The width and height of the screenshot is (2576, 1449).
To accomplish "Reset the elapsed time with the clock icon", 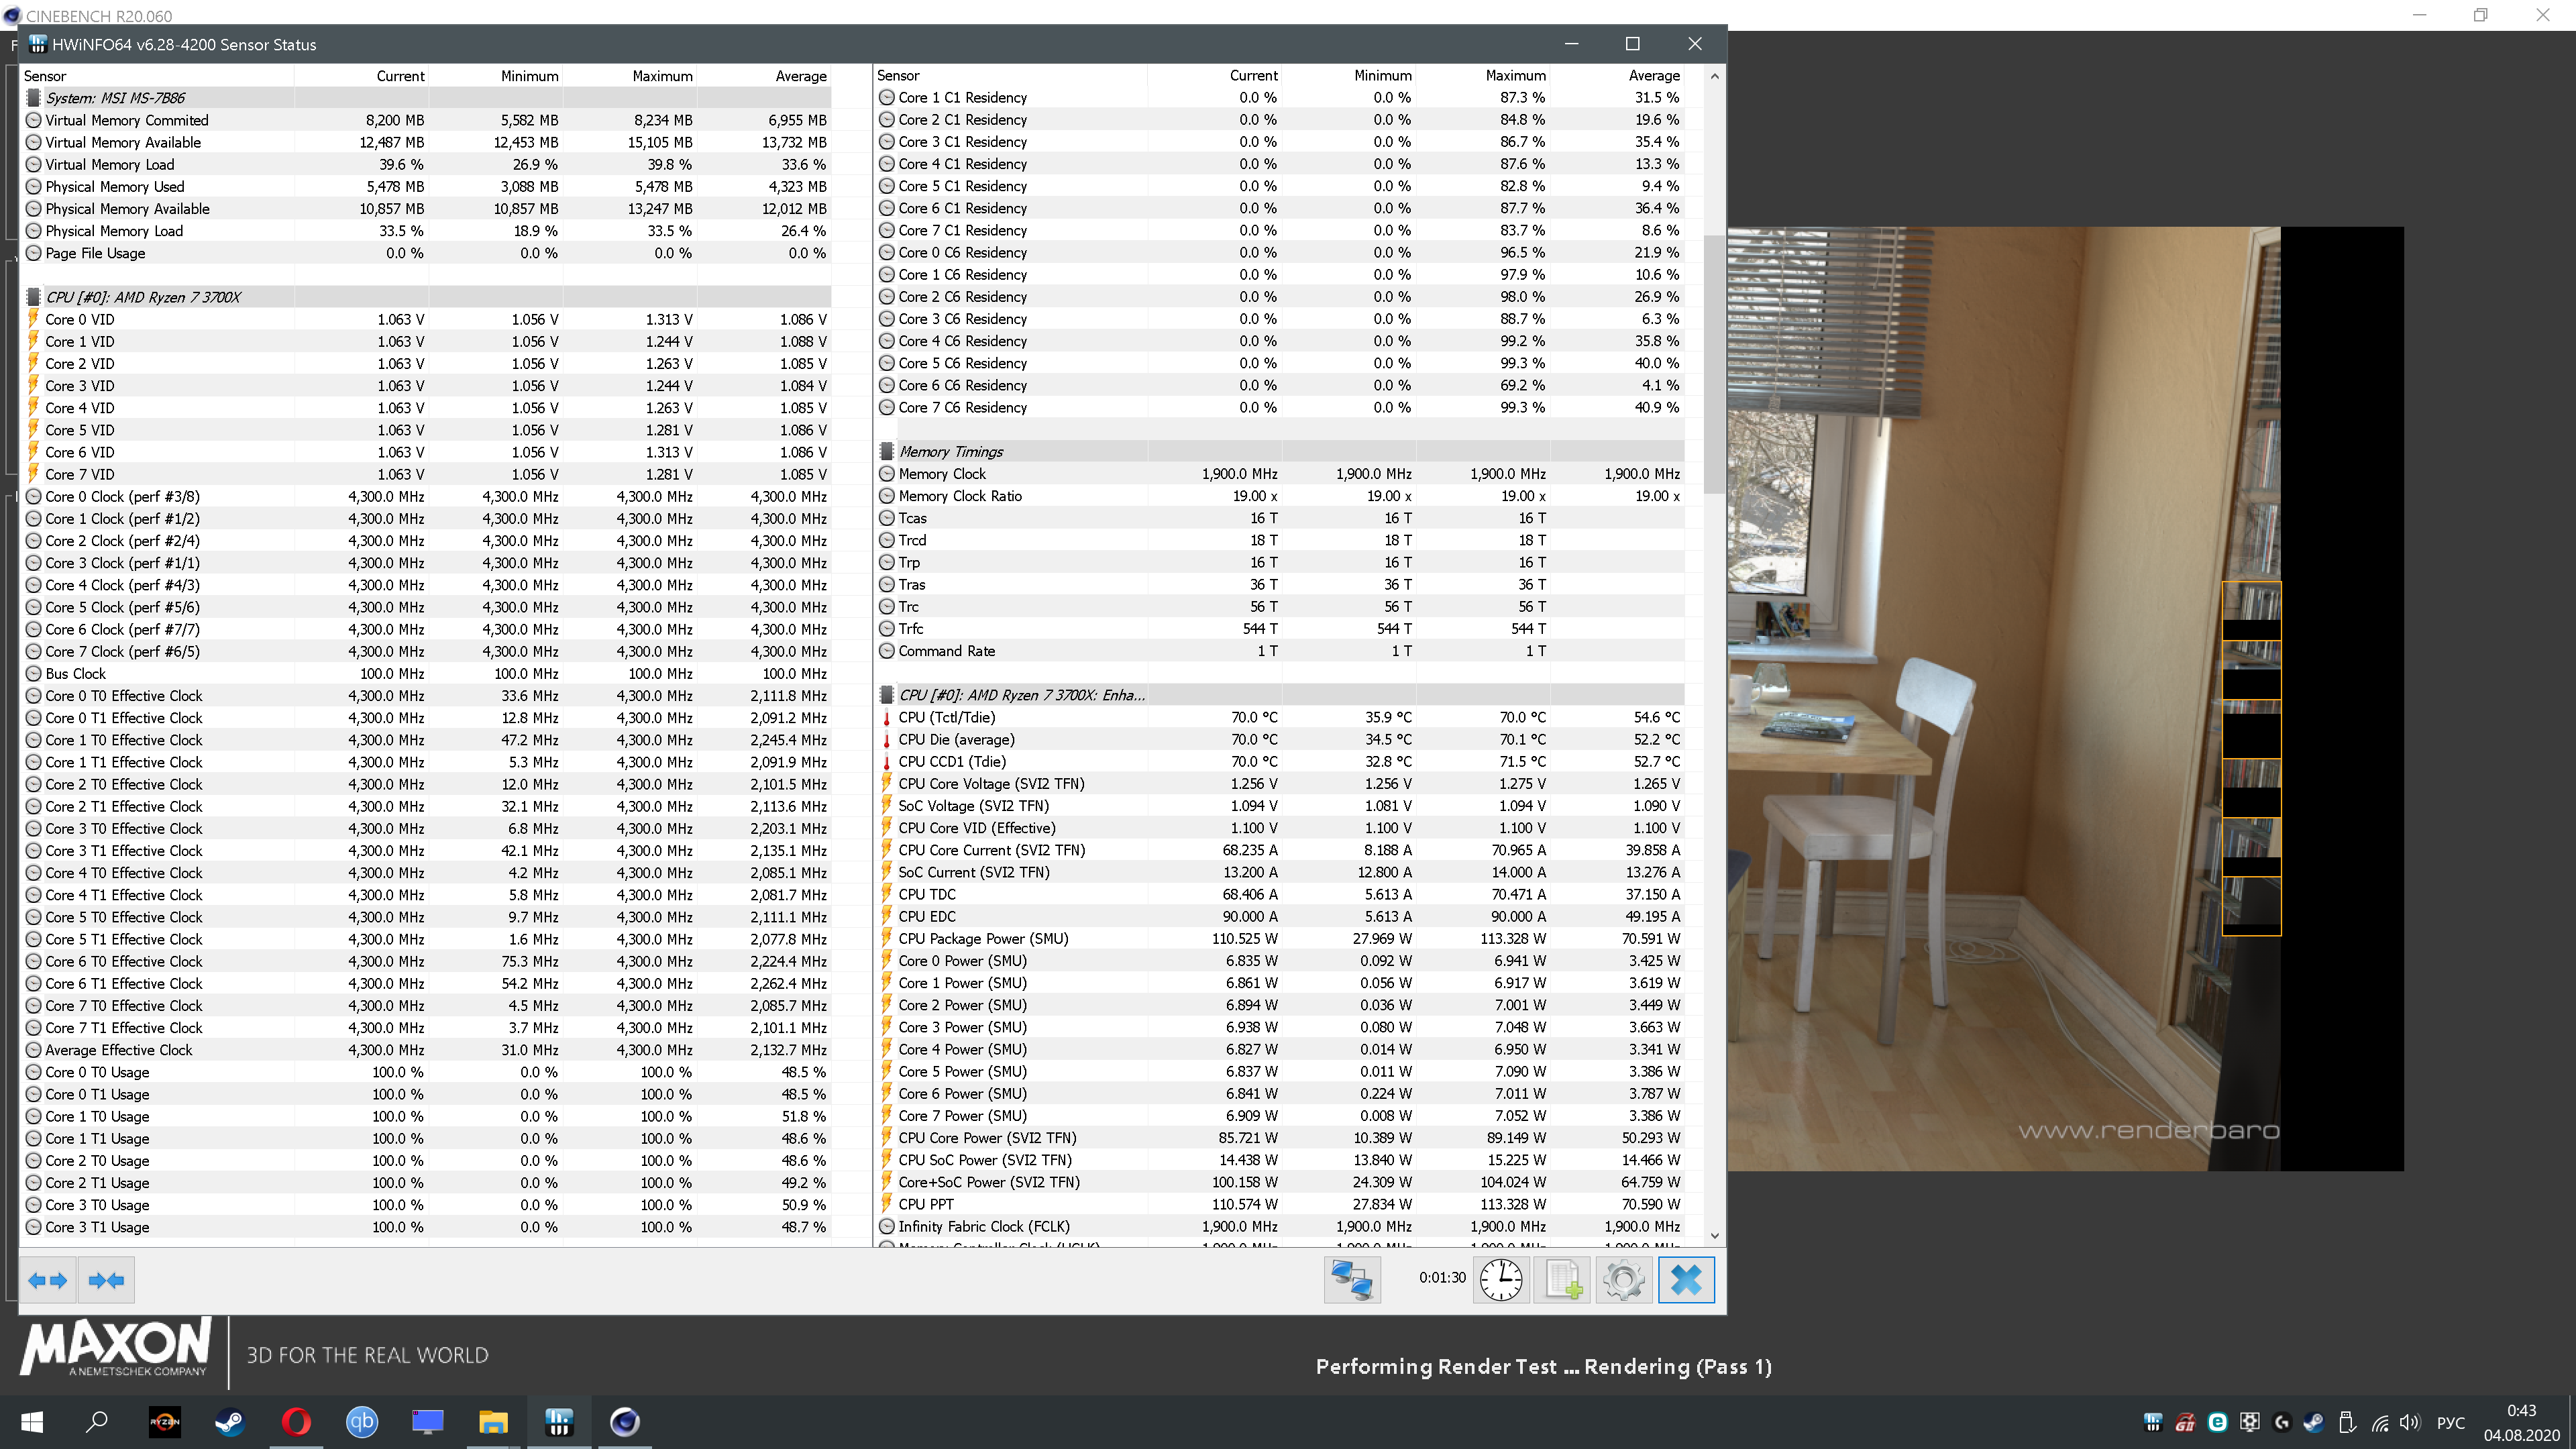I will (x=1501, y=1280).
